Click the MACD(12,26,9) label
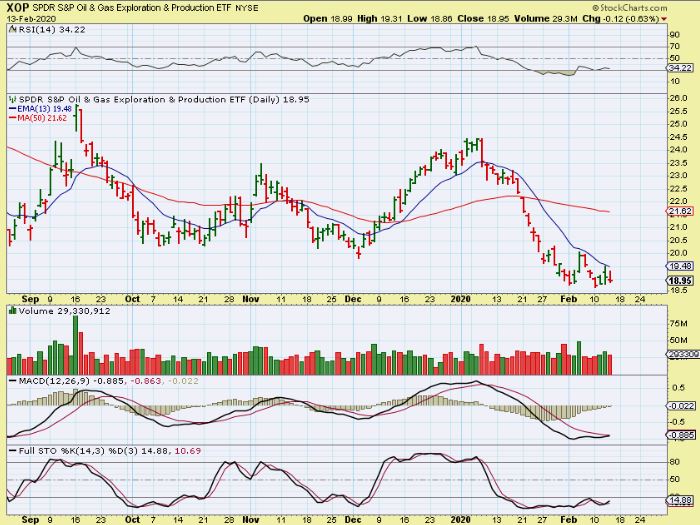The width and height of the screenshot is (700, 525). tap(54, 381)
